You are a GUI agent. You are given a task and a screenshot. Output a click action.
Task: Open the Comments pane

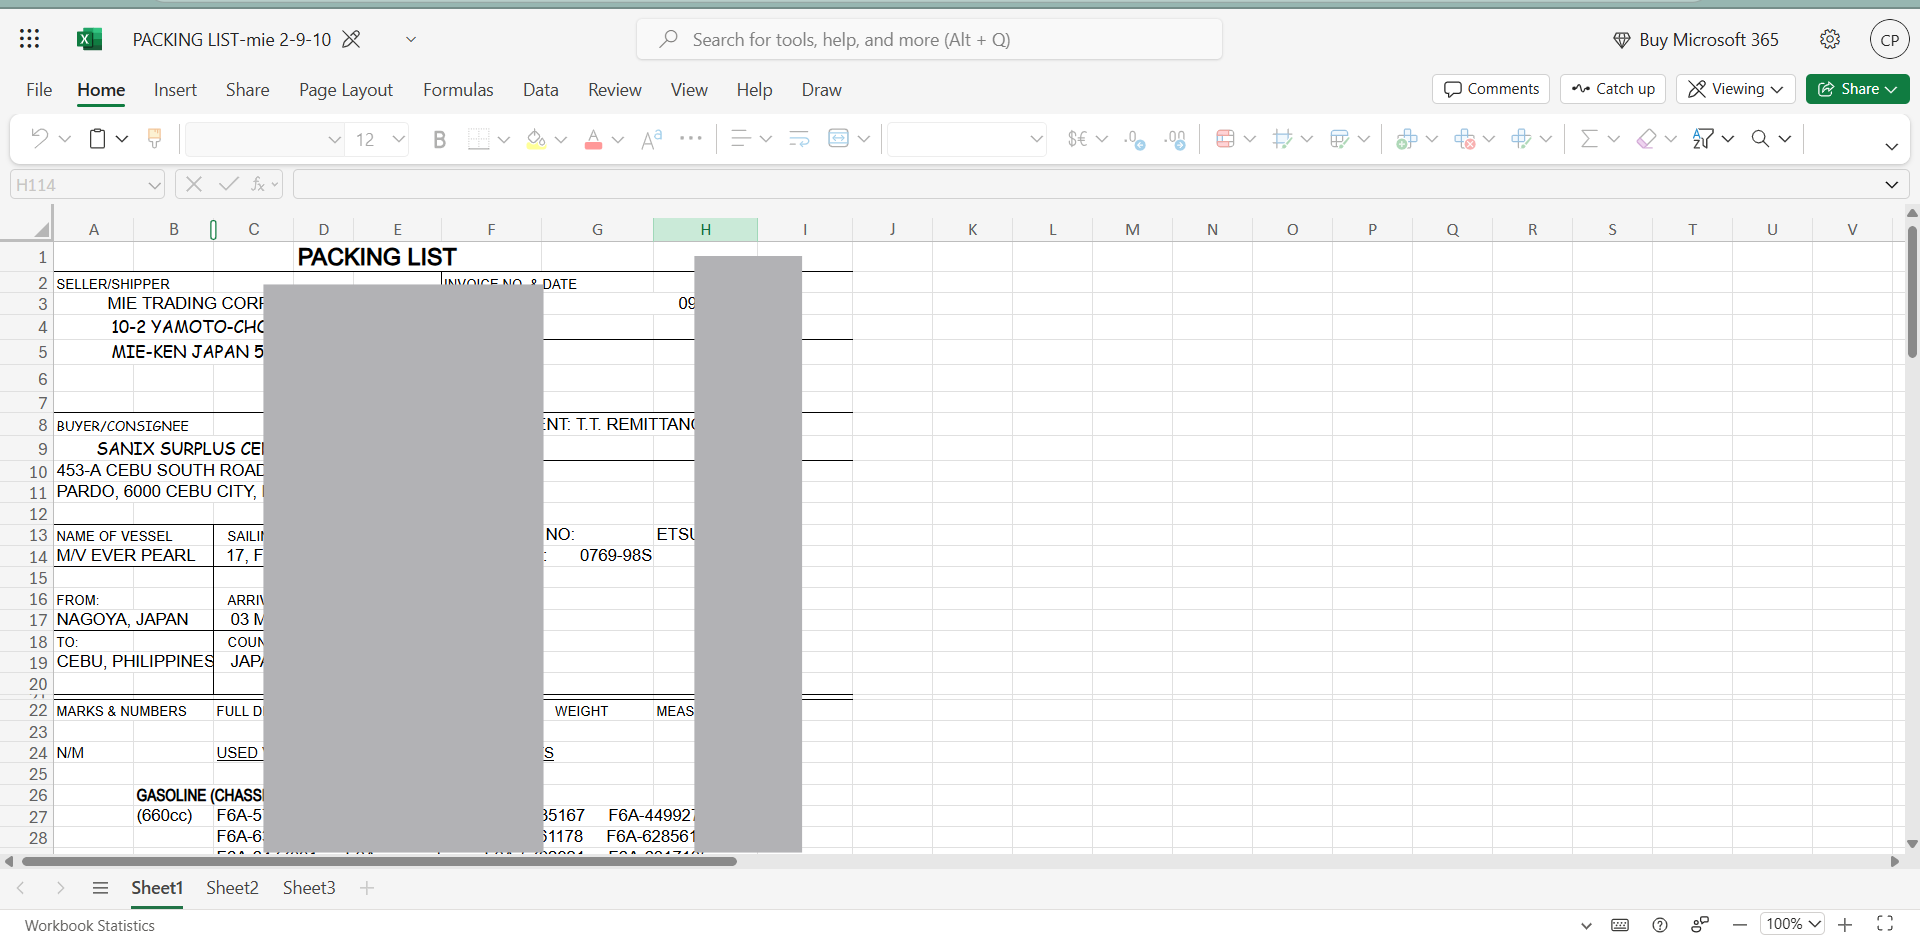(1491, 89)
